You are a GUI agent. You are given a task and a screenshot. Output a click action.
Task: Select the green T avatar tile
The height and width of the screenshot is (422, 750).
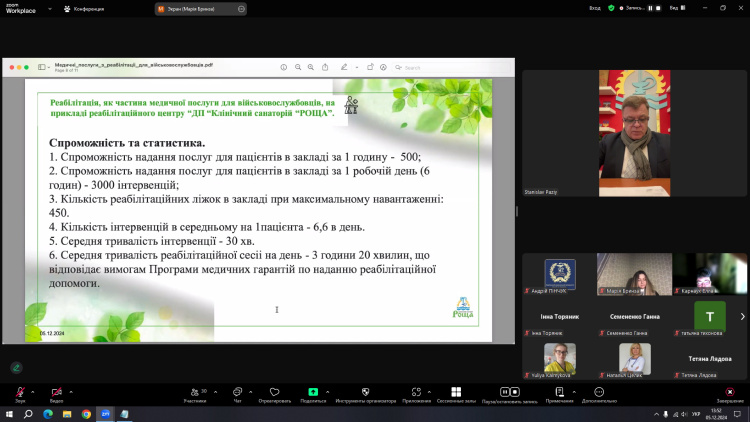(x=709, y=316)
